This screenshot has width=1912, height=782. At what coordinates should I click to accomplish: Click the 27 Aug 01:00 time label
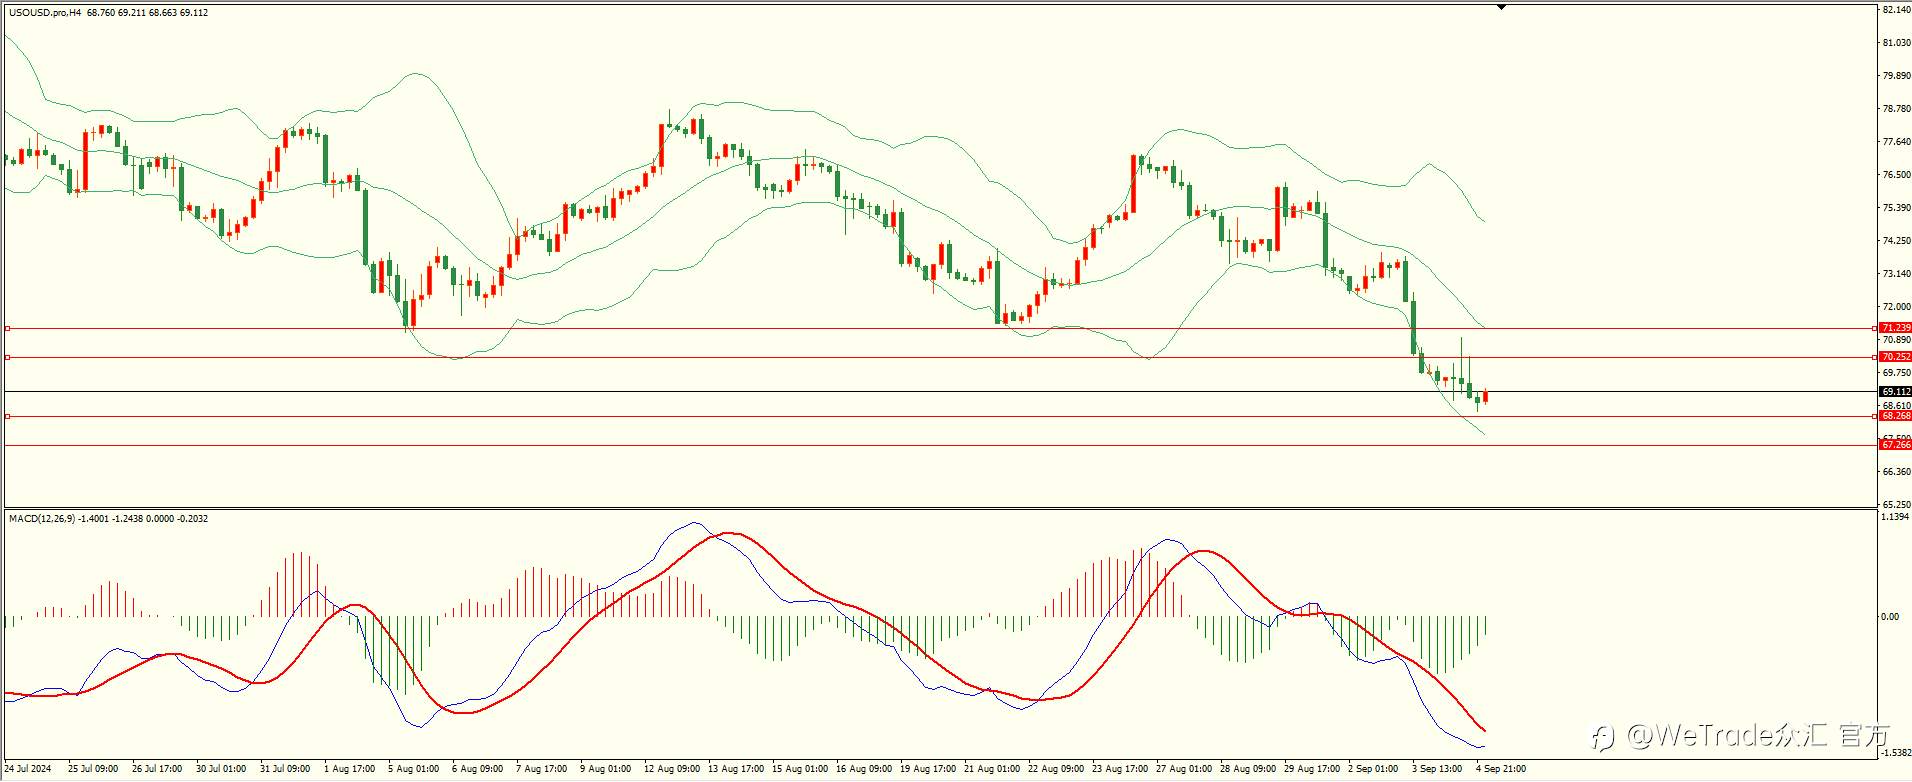1185,769
